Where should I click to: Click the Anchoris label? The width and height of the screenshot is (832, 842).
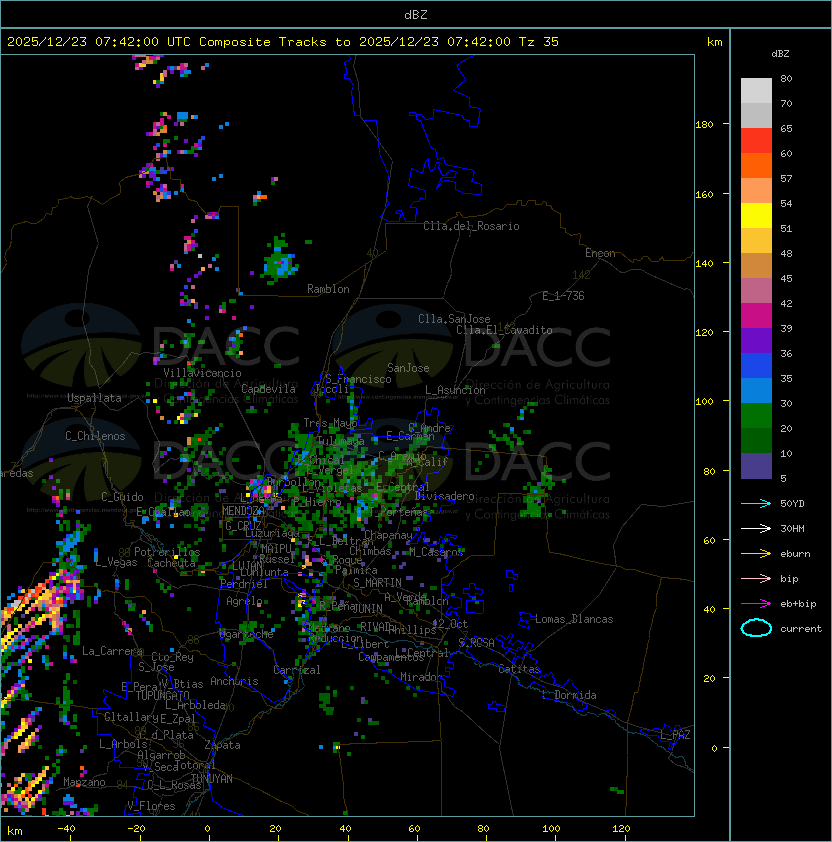[234, 681]
